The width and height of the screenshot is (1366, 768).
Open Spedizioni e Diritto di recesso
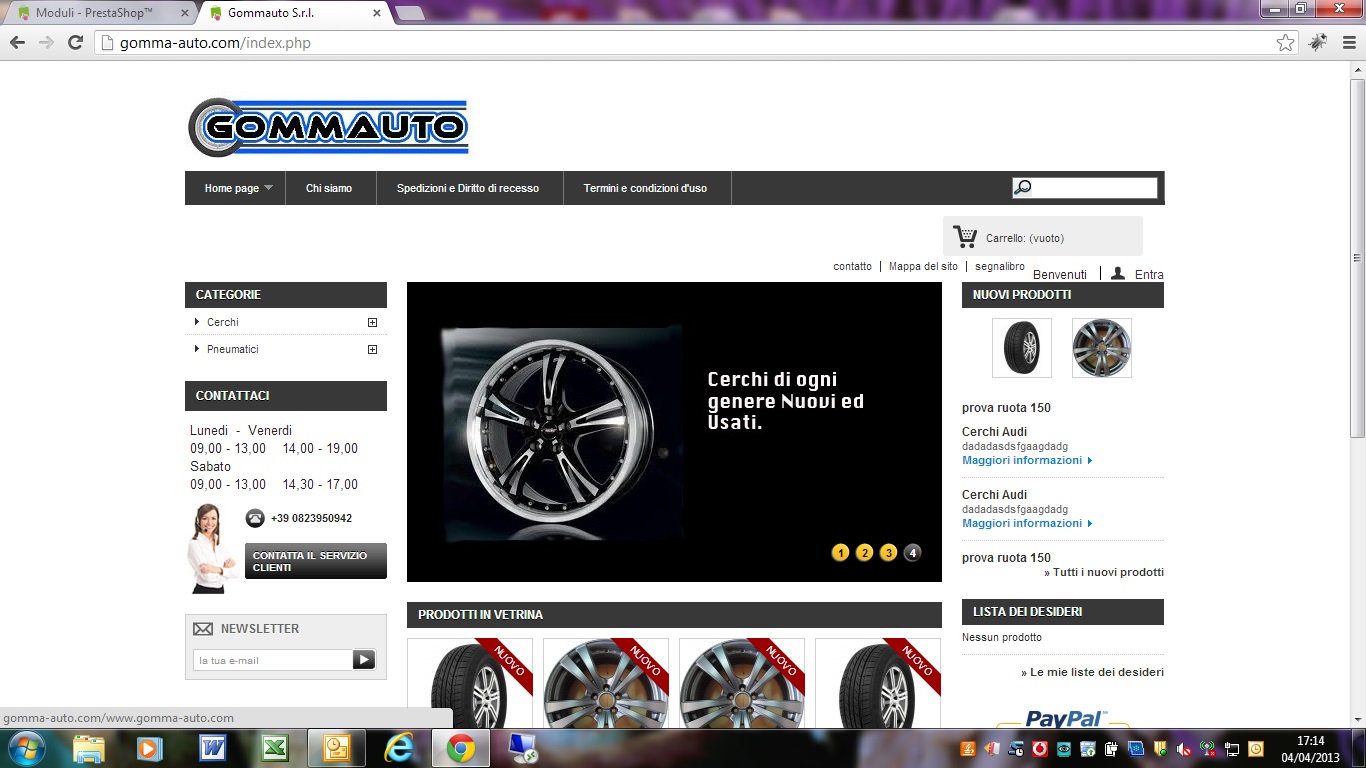(x=468, y=188)
